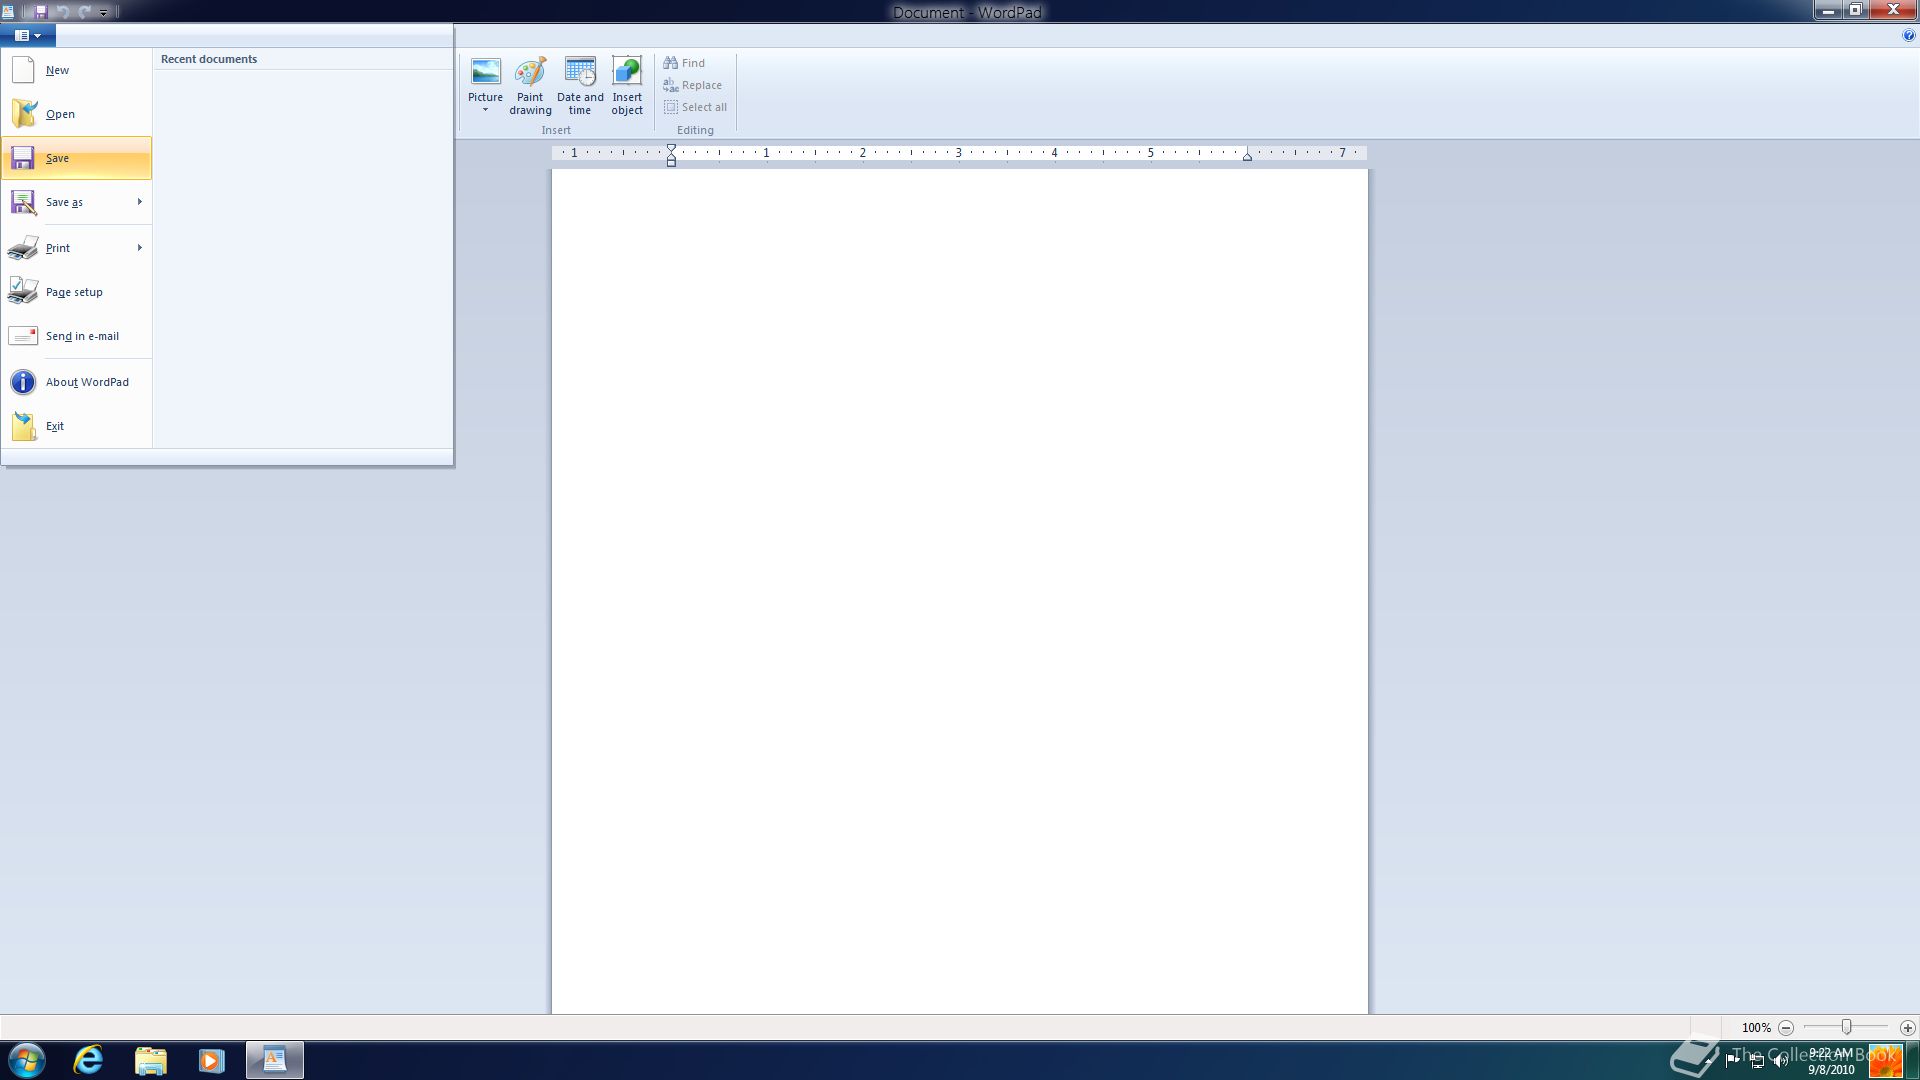
Task: Open Customize Quick Access Toolbar dropdown
Action: coord(103,13)
